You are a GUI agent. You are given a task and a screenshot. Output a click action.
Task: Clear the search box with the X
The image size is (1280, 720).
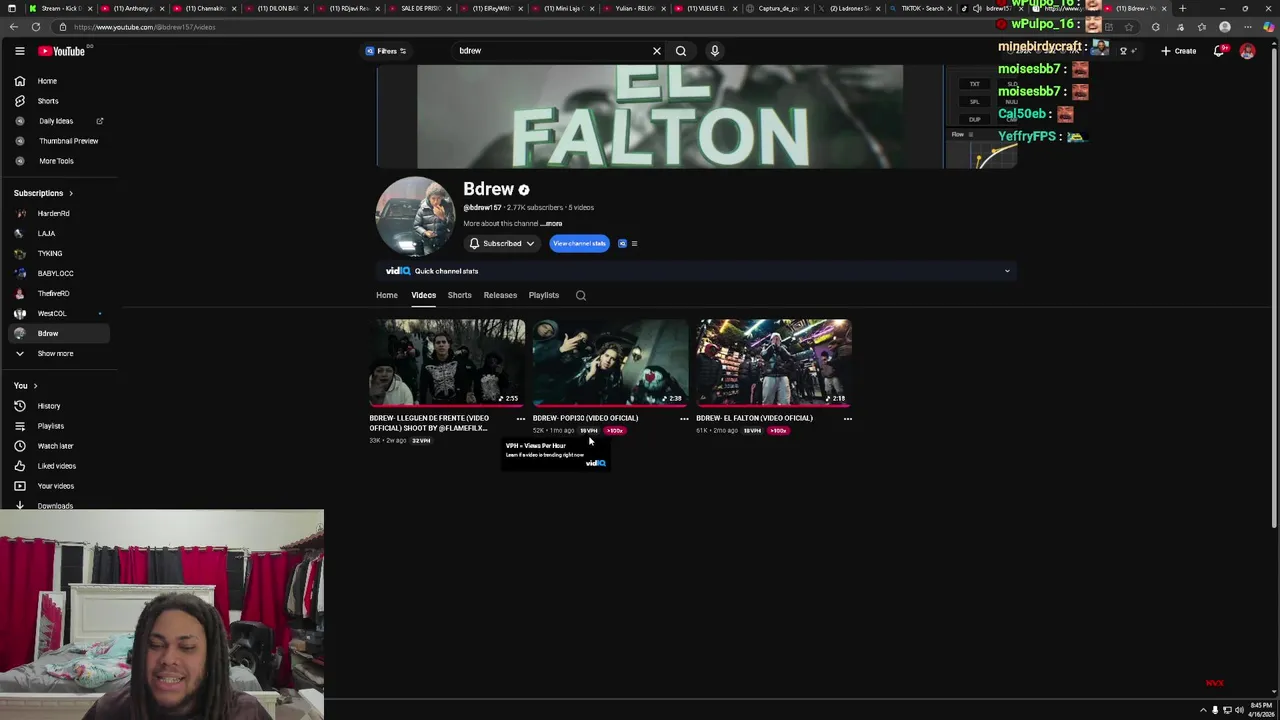(657, 51)
